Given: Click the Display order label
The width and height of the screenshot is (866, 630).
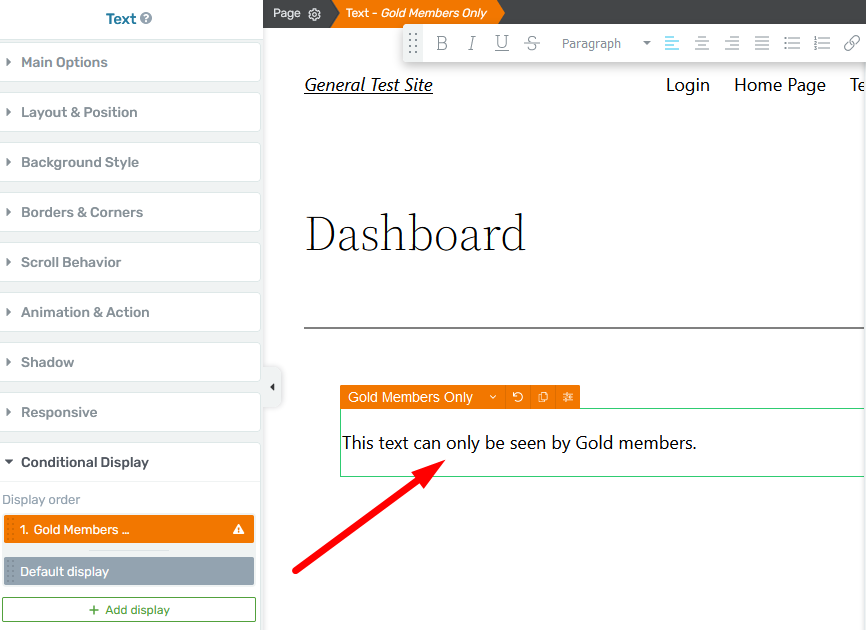Looking at the screenshot, I should point(41,500).
